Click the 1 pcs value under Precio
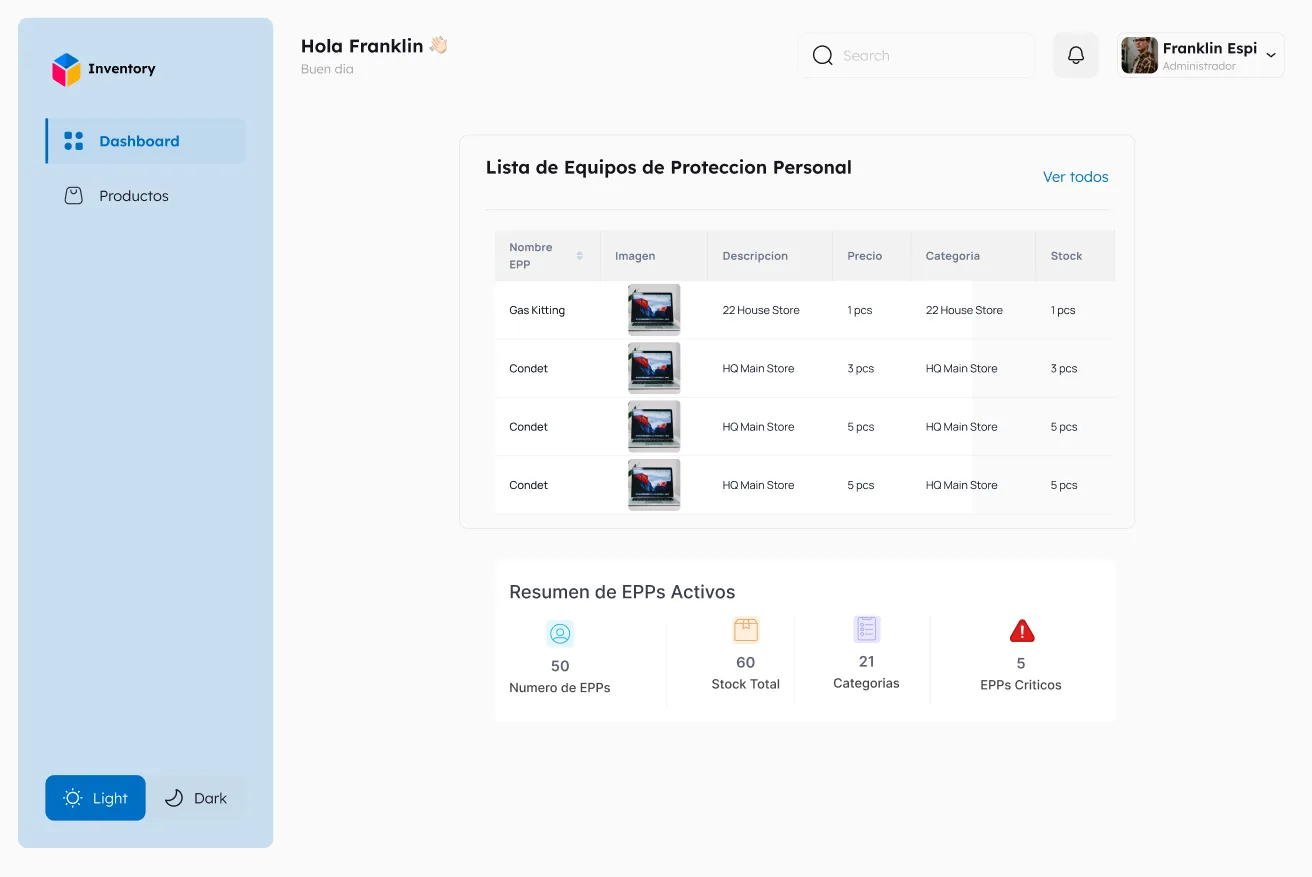 [x=860, y=310]
